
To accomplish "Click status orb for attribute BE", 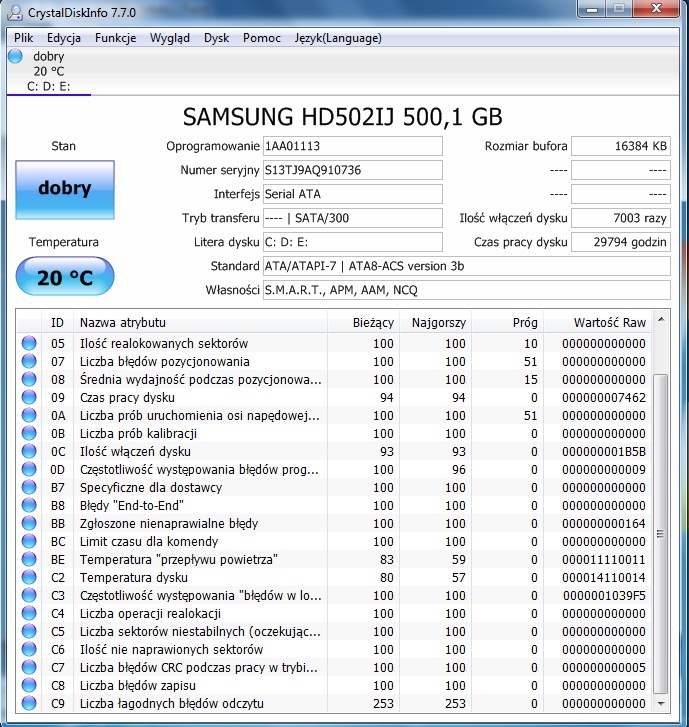I will (29, 559).
